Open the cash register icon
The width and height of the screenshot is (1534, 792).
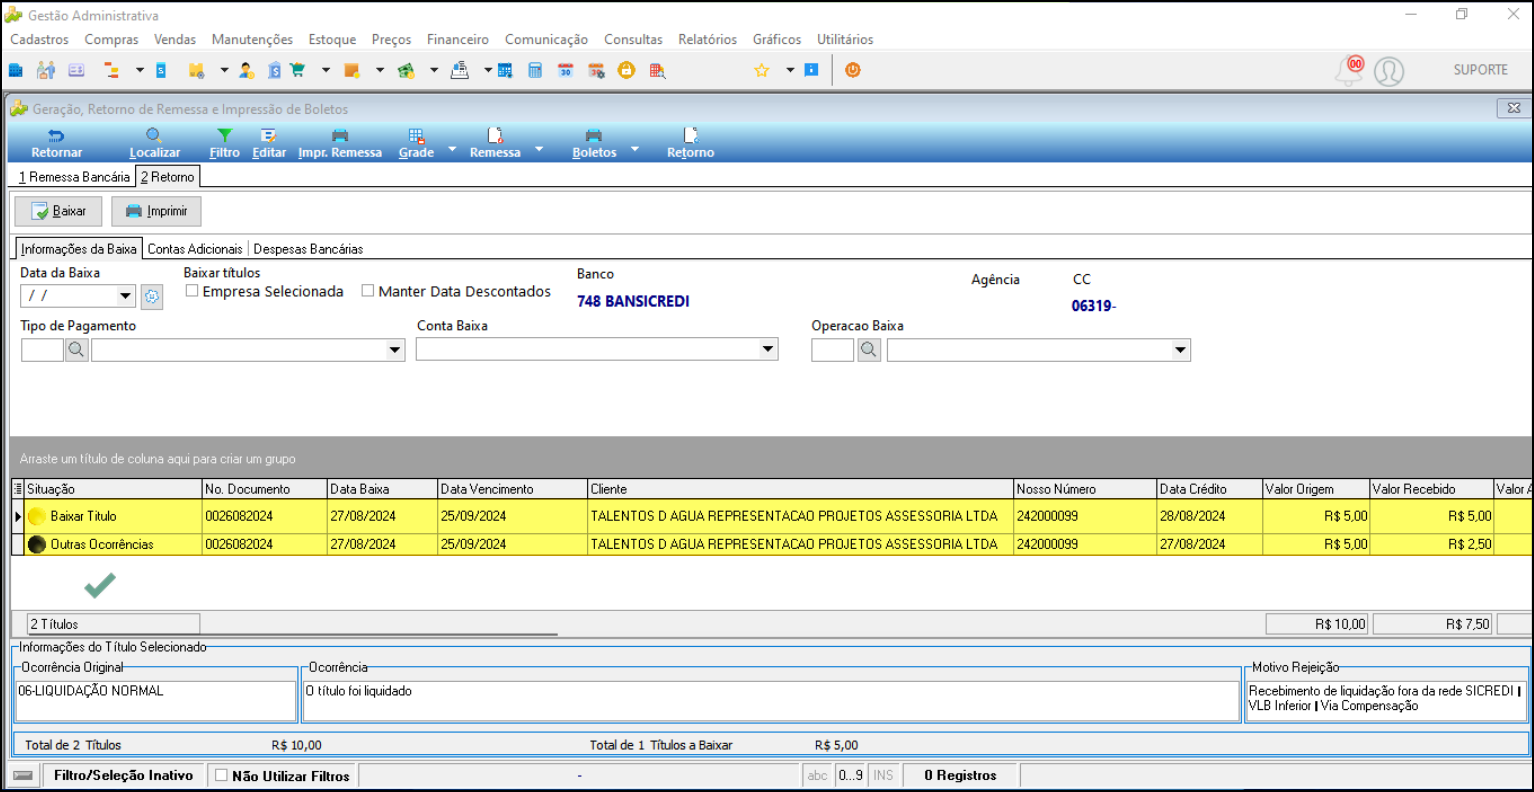pos(460,70)
